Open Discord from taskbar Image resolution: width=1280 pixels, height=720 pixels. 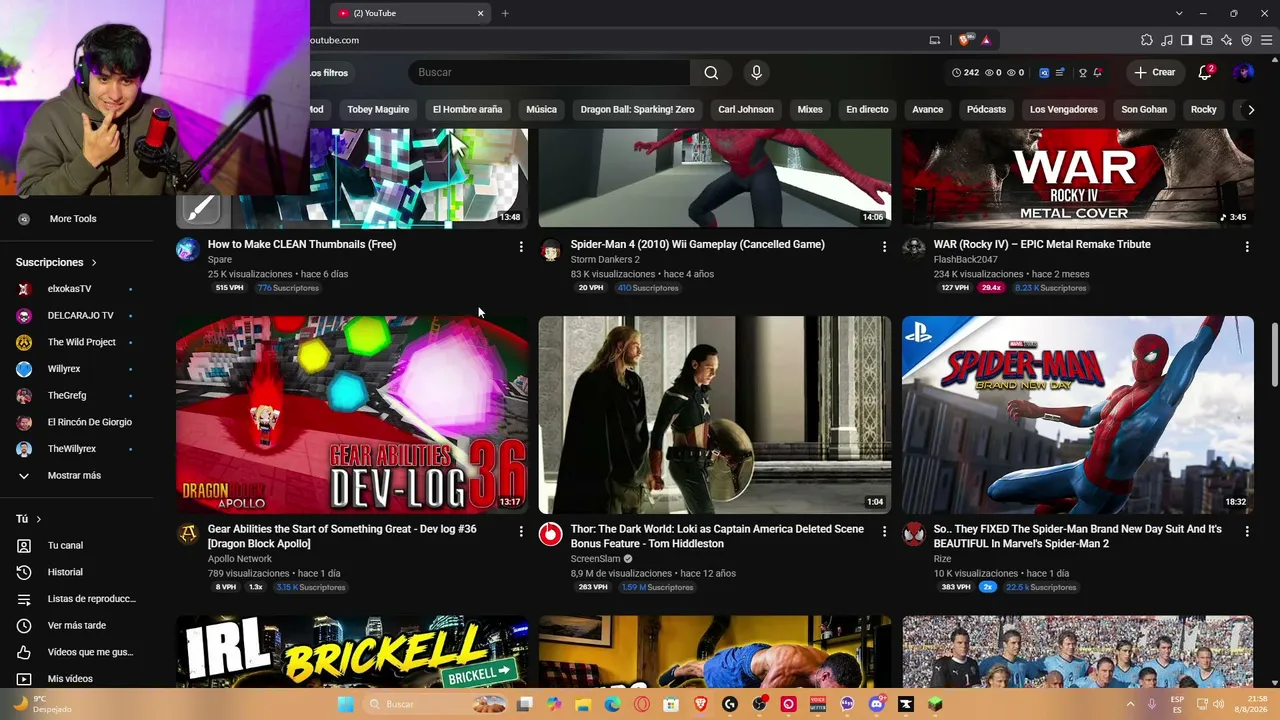(877, 704)
